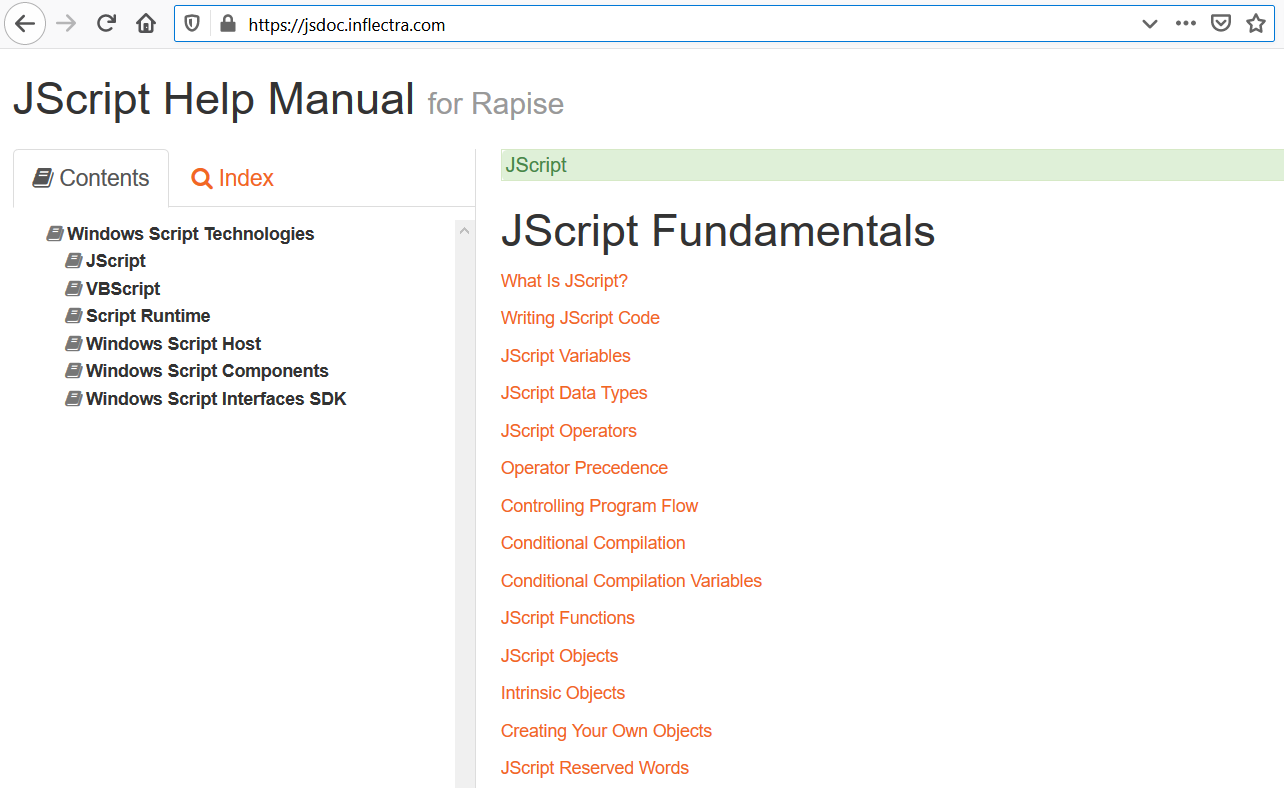Follow the JScript Operators link
Image resolution: width=1284 pixels, height=788 pixels.
point(568,431)
